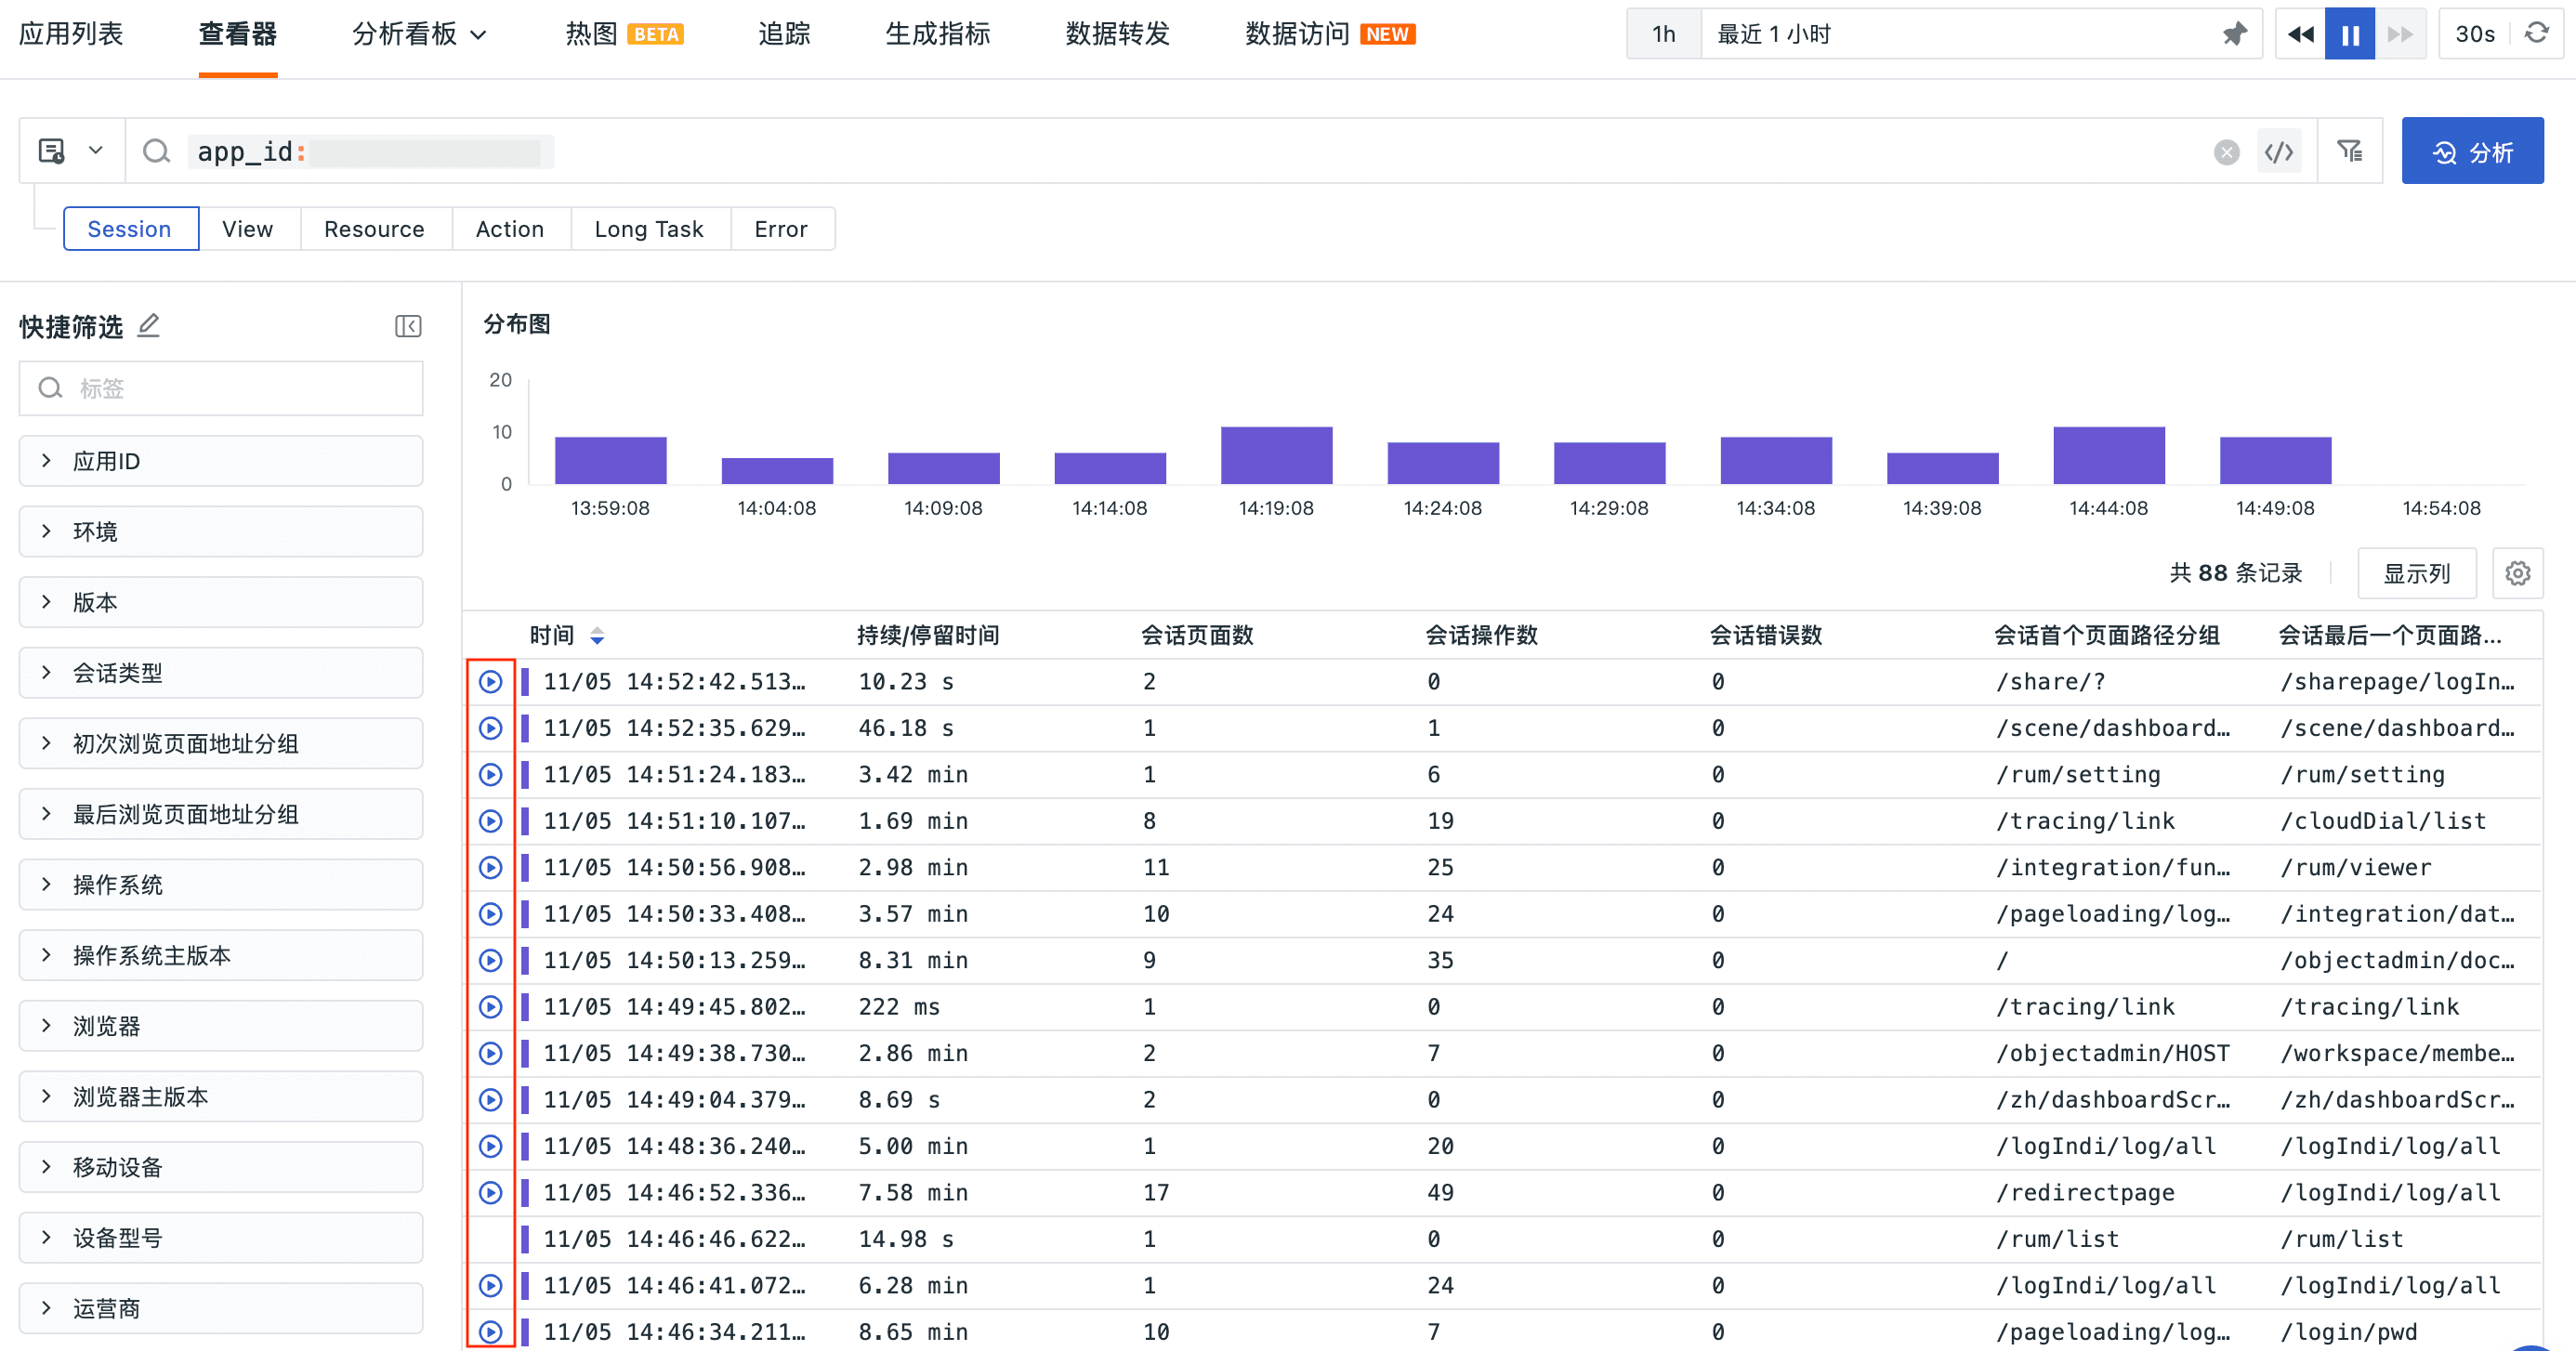This screenshot has height=1351, width=2576.
Task: Replay the session at 14:50:13.259
Action: click(x=490, y=961)
